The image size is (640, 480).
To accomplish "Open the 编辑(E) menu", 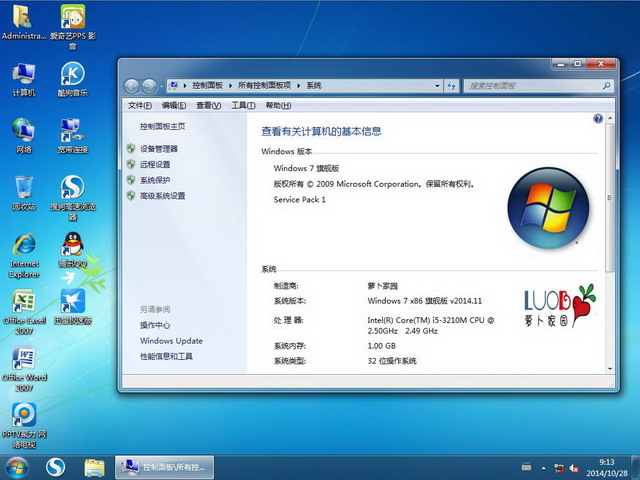I will (174, 106).
